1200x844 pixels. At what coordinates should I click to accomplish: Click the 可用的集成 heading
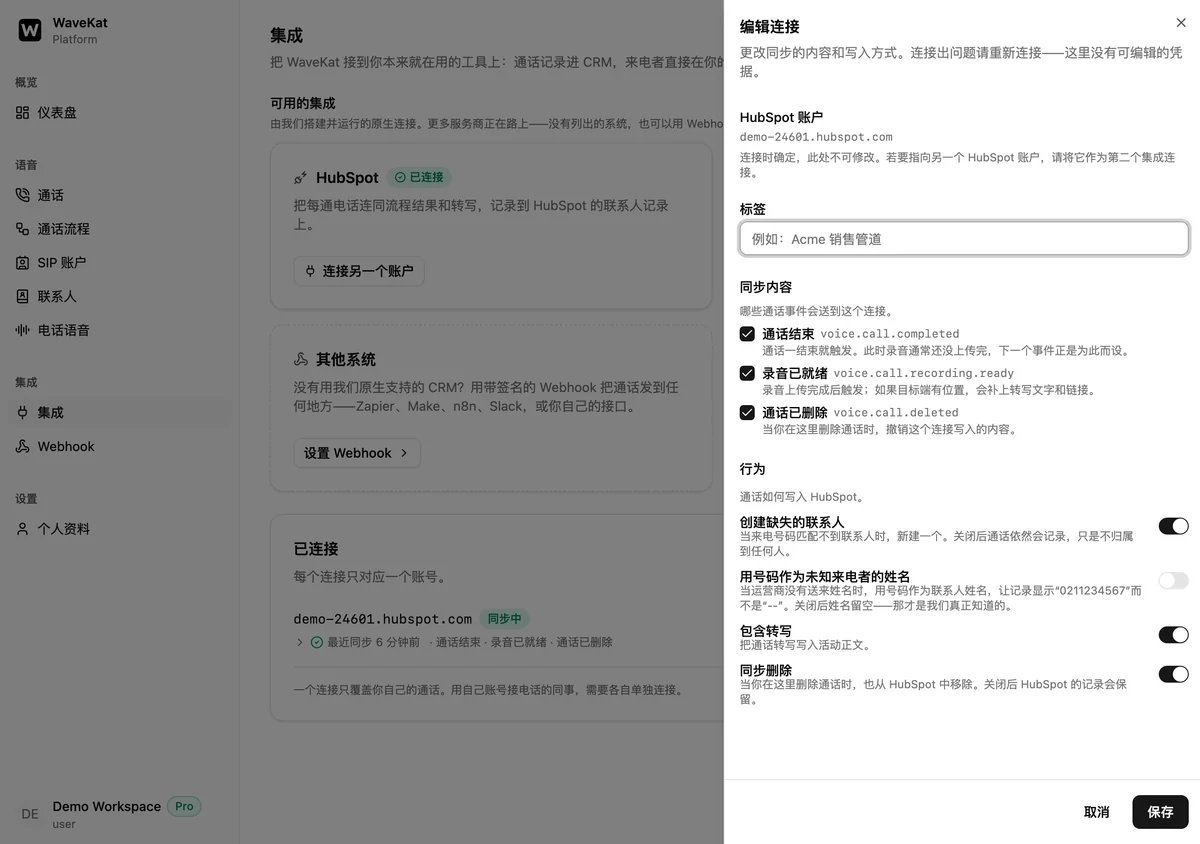(x=303, y=103)
